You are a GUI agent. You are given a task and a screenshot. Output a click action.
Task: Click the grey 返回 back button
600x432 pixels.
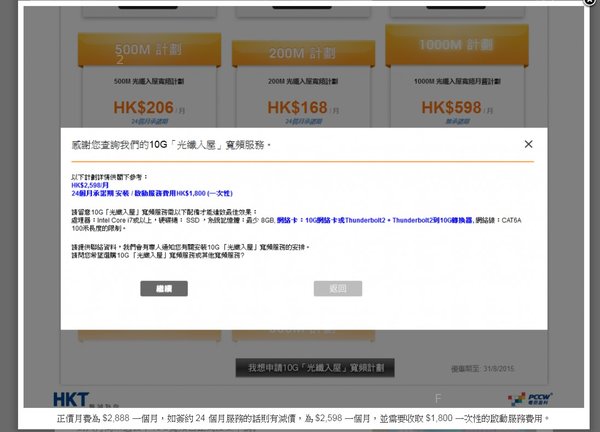pyautogui.click(x=338, y=289)
